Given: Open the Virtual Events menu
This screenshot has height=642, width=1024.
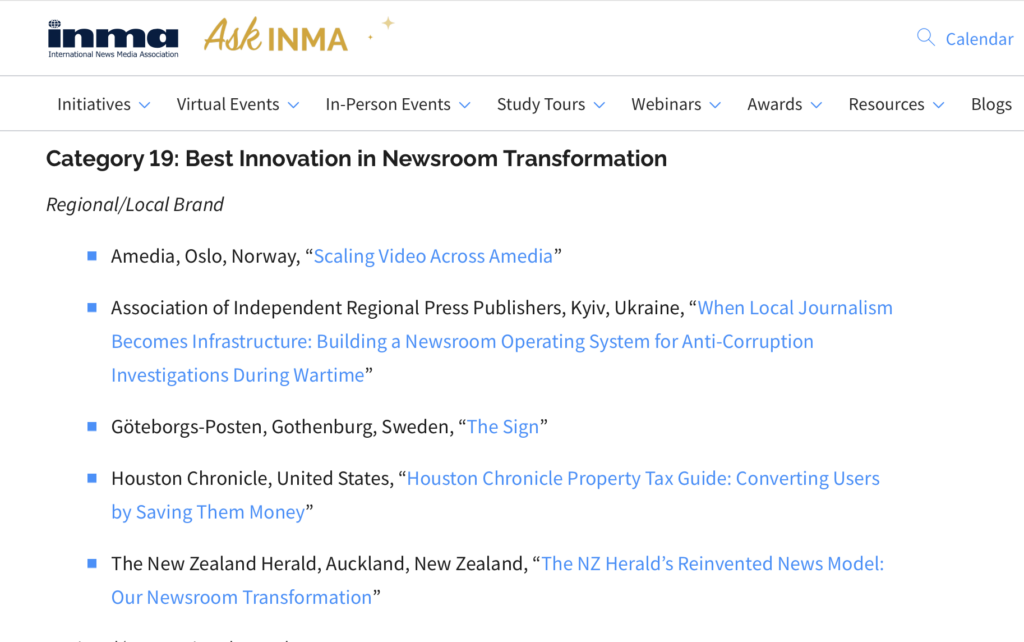Looking at the screenshot, I should point(228,104).
